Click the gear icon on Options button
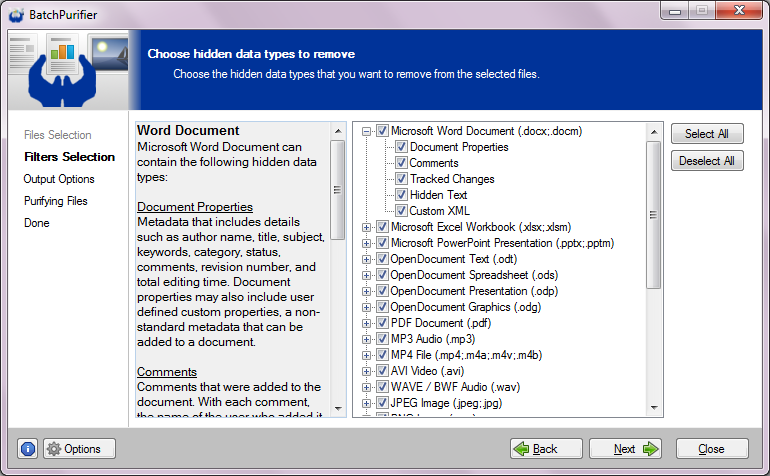The image size is (770, 476). point(54,448)
